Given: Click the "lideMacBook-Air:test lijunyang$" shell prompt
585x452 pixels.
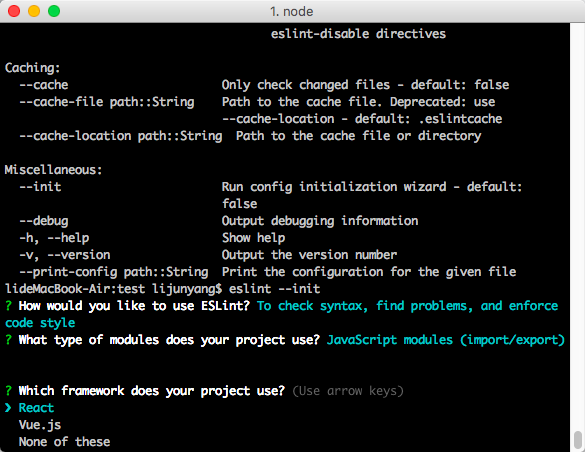Looking at the screenshot, I should point(114,289).
